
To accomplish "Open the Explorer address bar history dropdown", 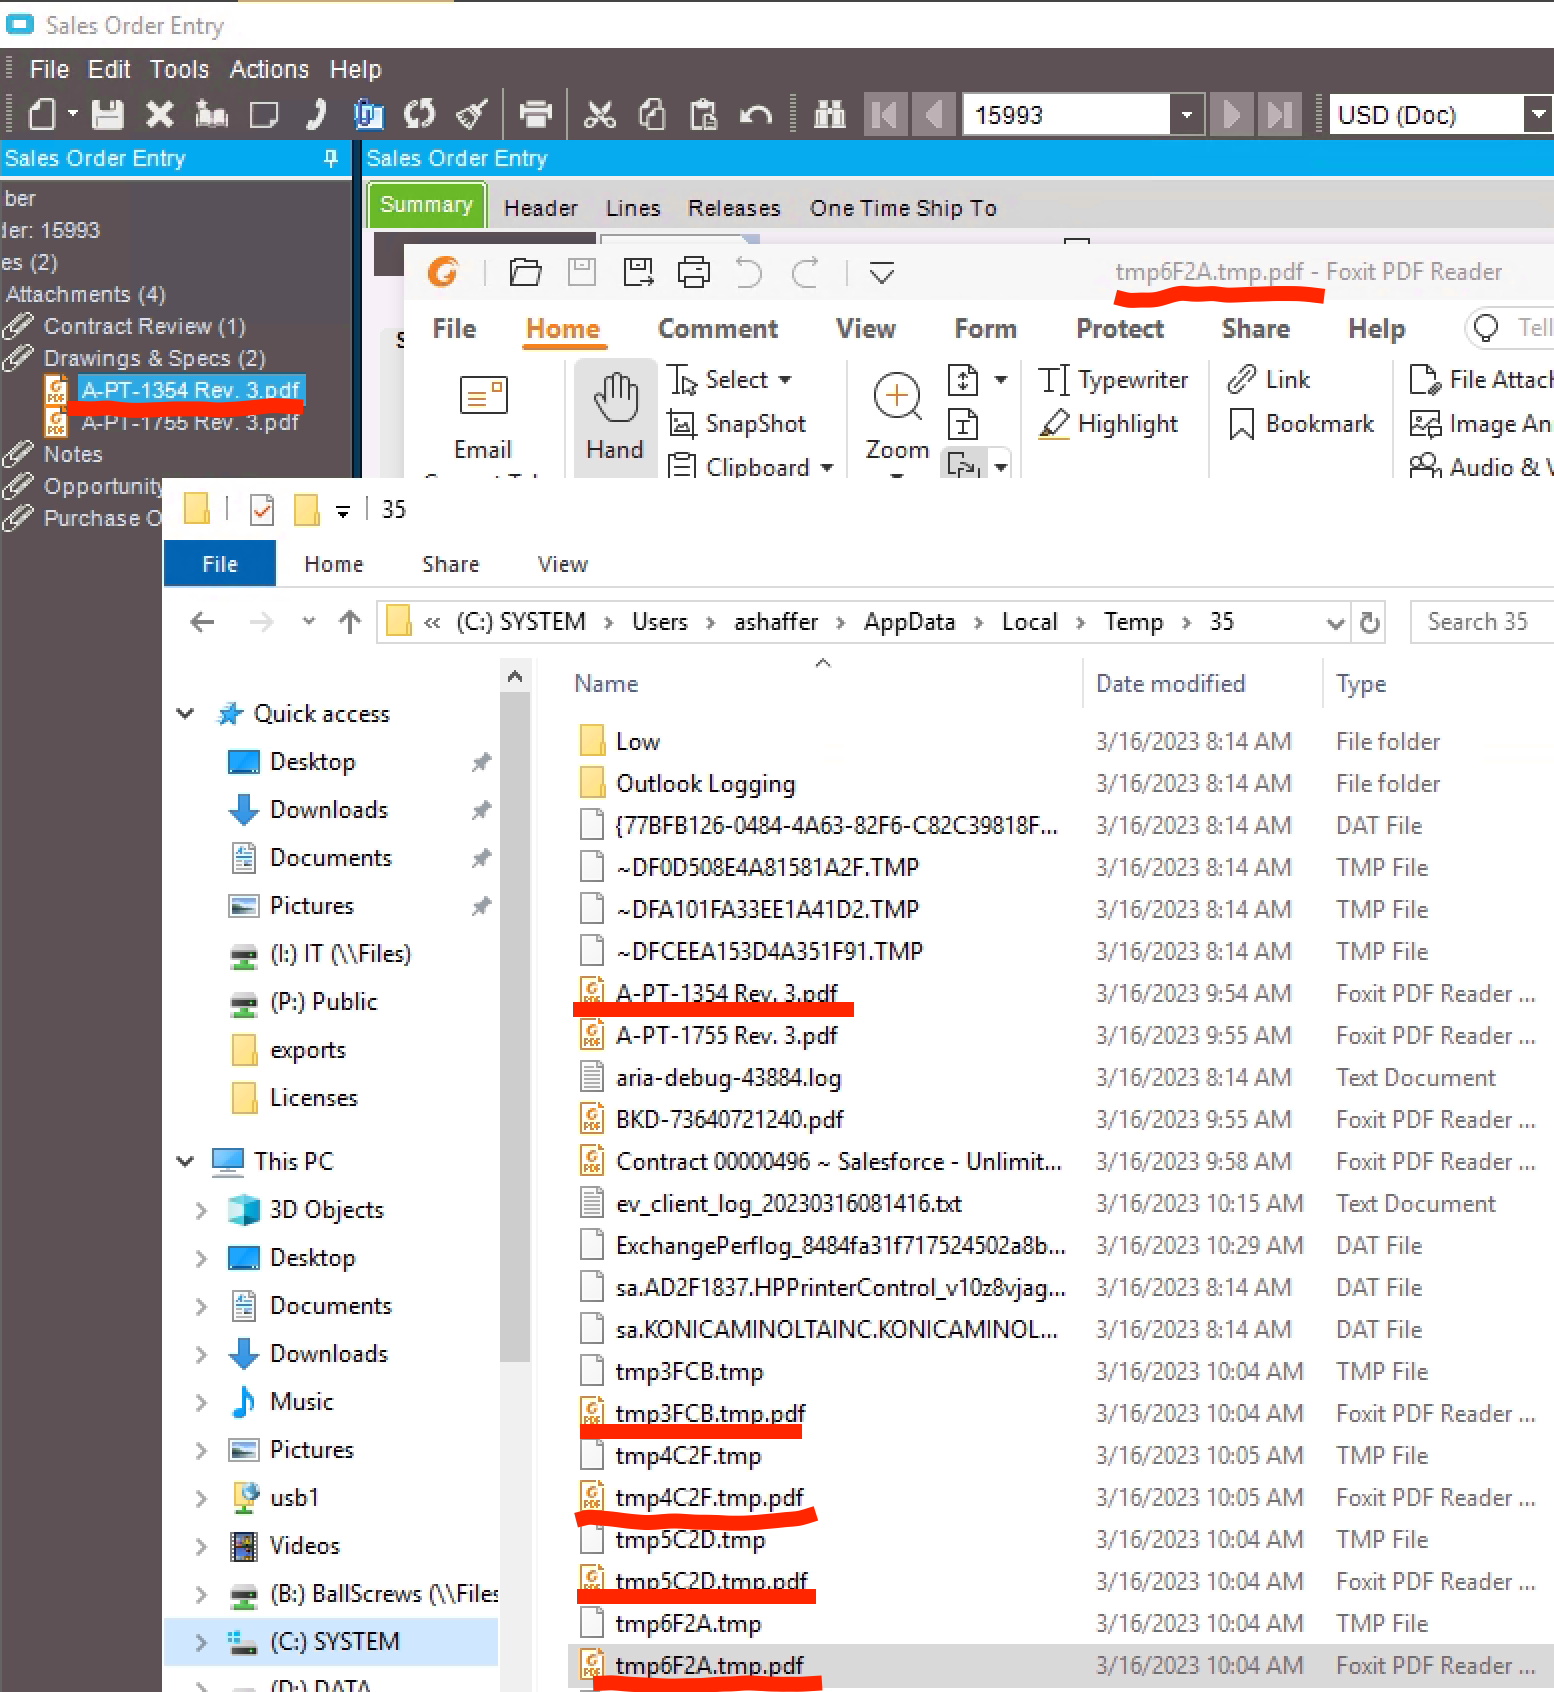I will click(x=1335, y=623).
